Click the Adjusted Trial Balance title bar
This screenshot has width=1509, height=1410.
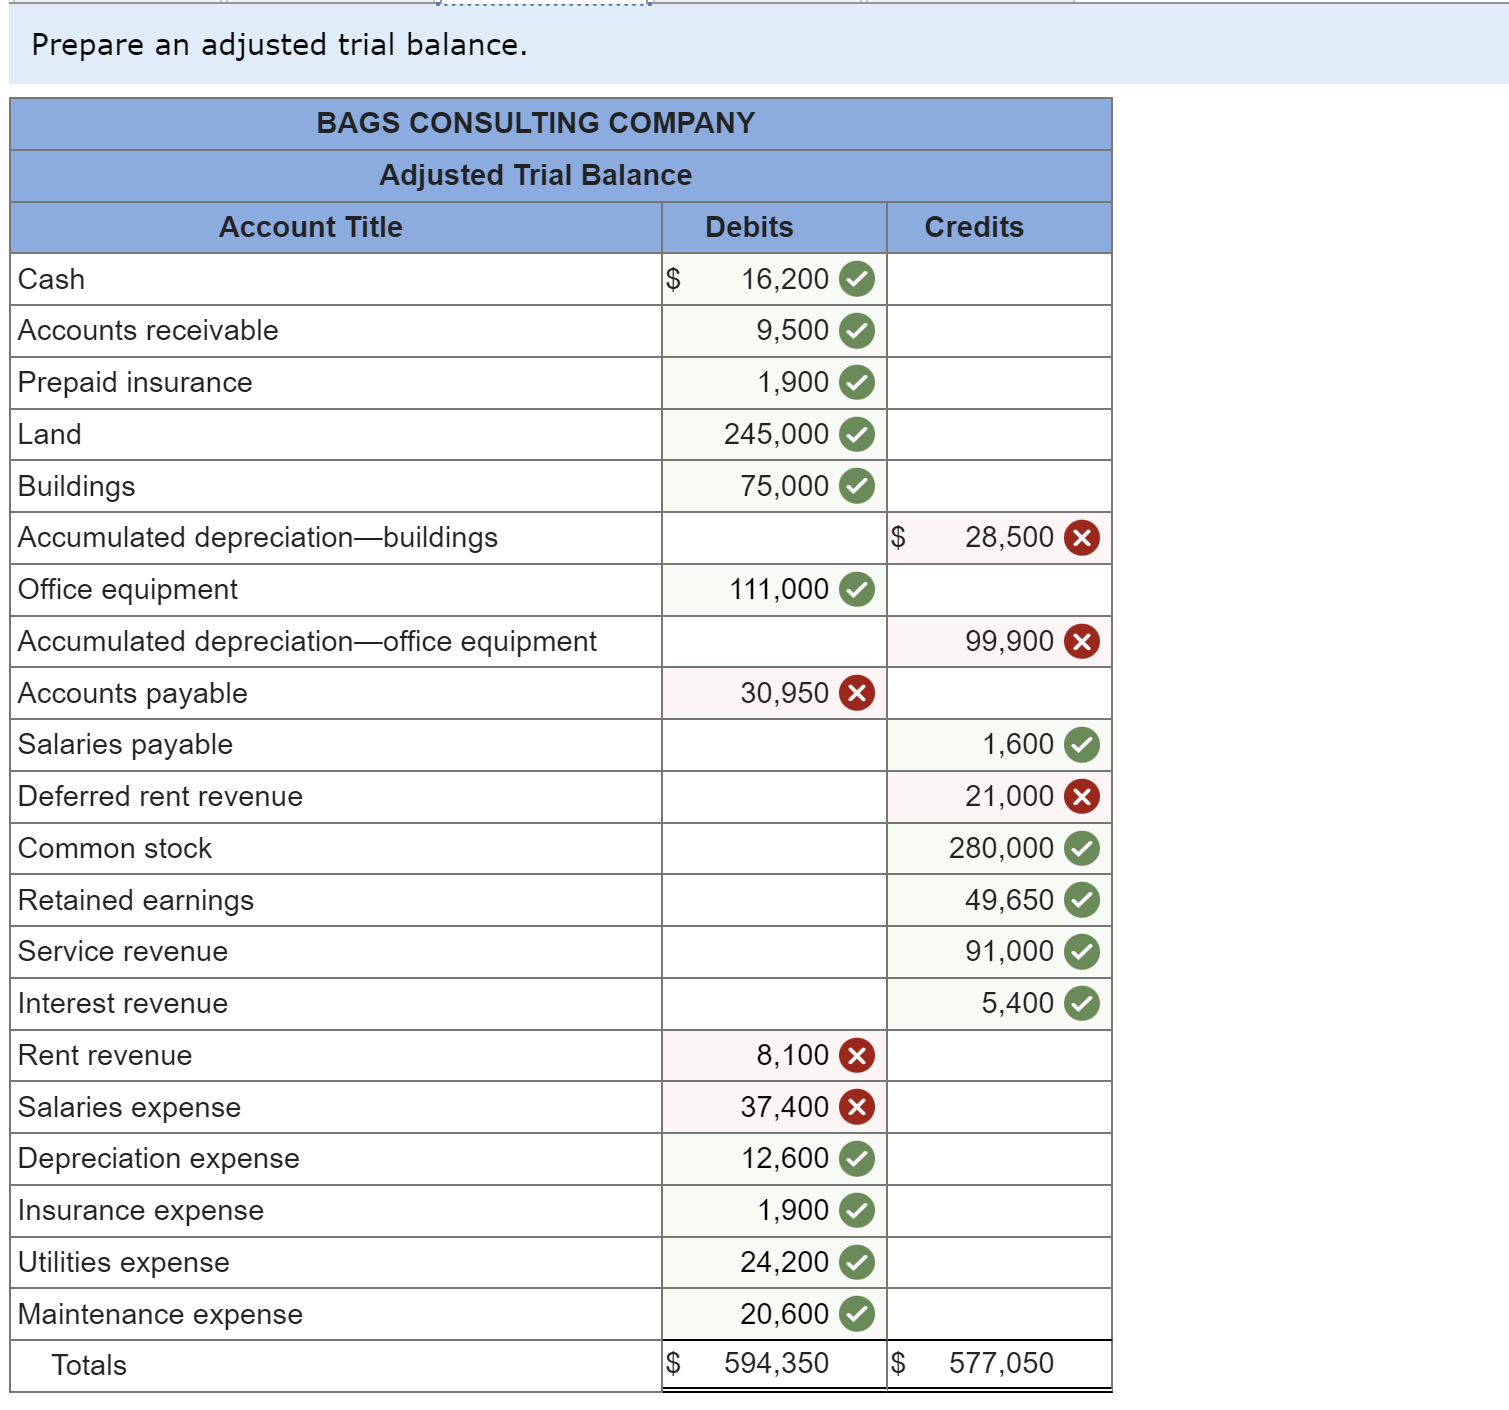click(x=535, y=175)
